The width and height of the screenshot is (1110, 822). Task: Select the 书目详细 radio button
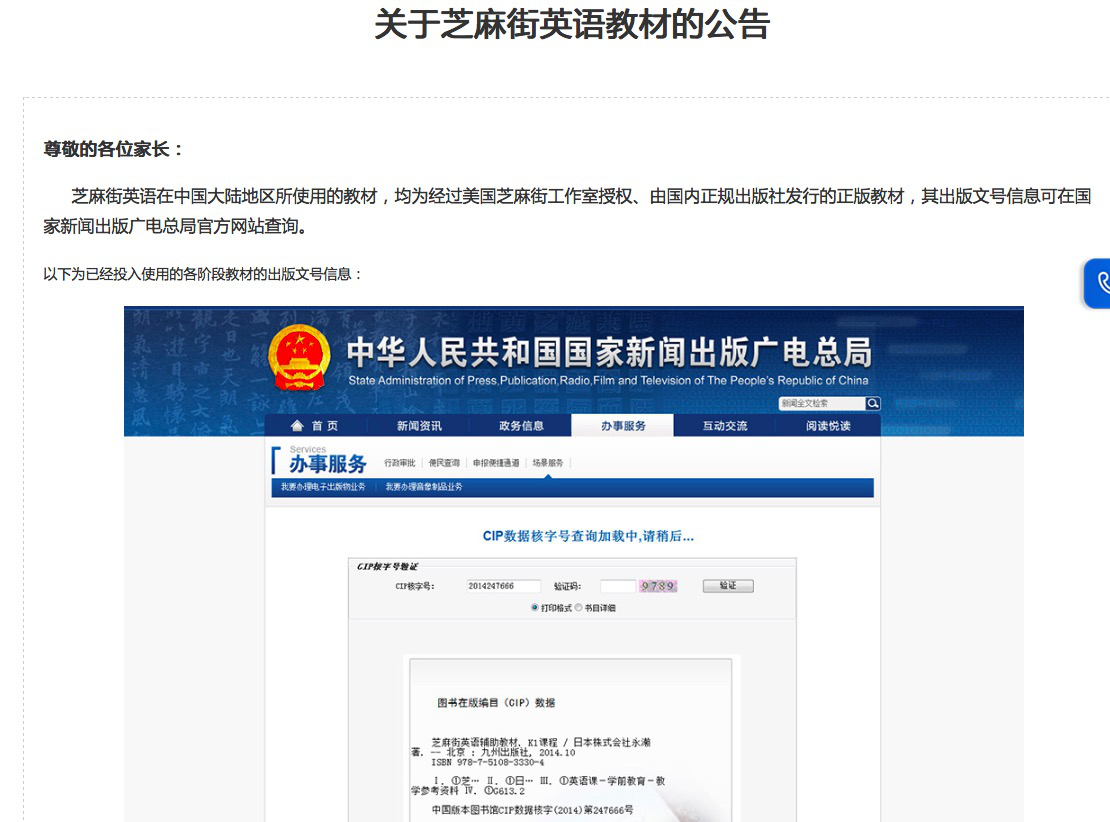pyautogui.click(x=578, y=607)
